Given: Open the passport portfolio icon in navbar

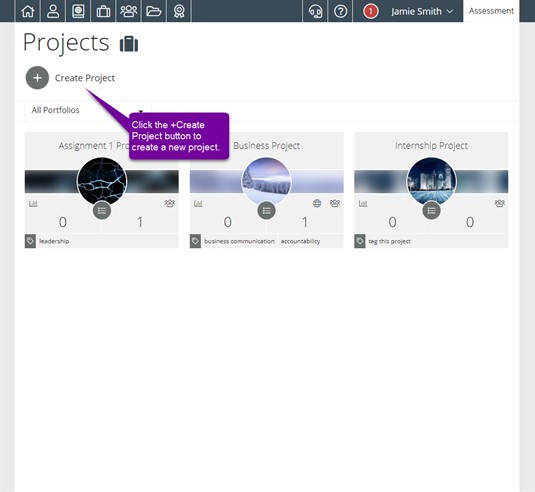Looking at the screenshot, I should pos(78,11).
